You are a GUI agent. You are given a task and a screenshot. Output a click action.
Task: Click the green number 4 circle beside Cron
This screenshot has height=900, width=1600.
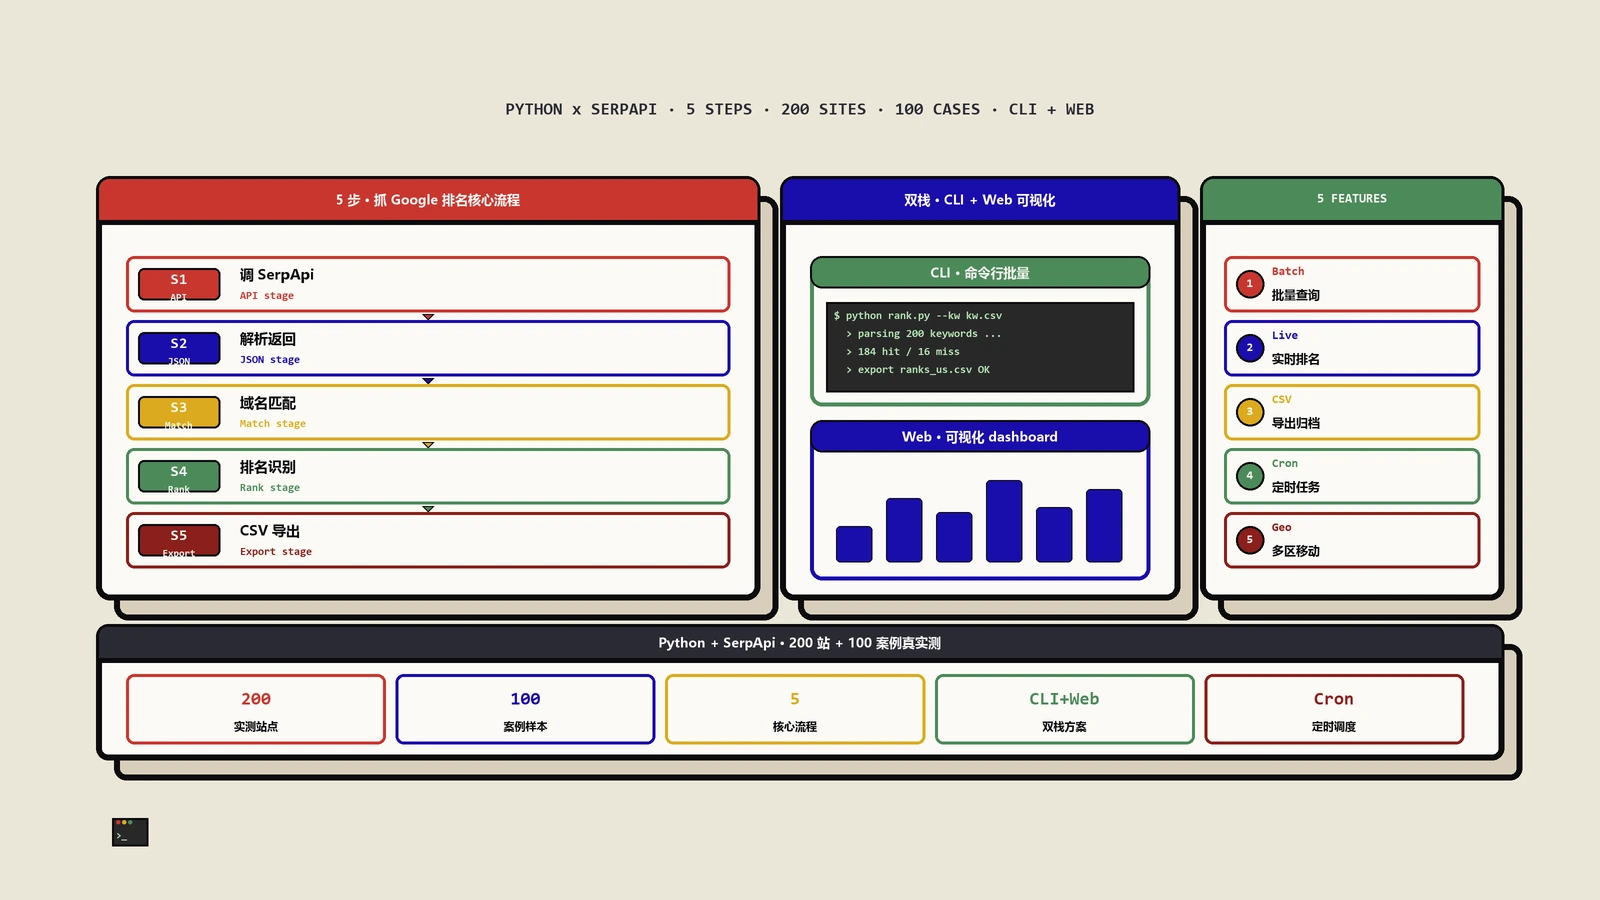click(1250, 476)
